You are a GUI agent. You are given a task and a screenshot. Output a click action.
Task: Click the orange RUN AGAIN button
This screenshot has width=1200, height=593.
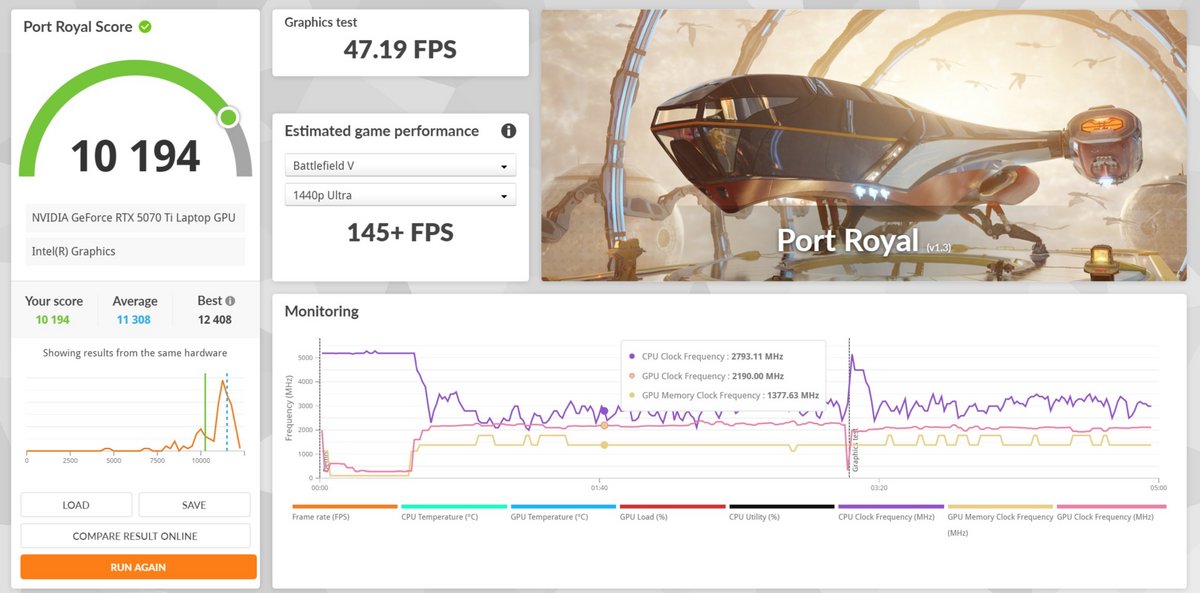139,567
